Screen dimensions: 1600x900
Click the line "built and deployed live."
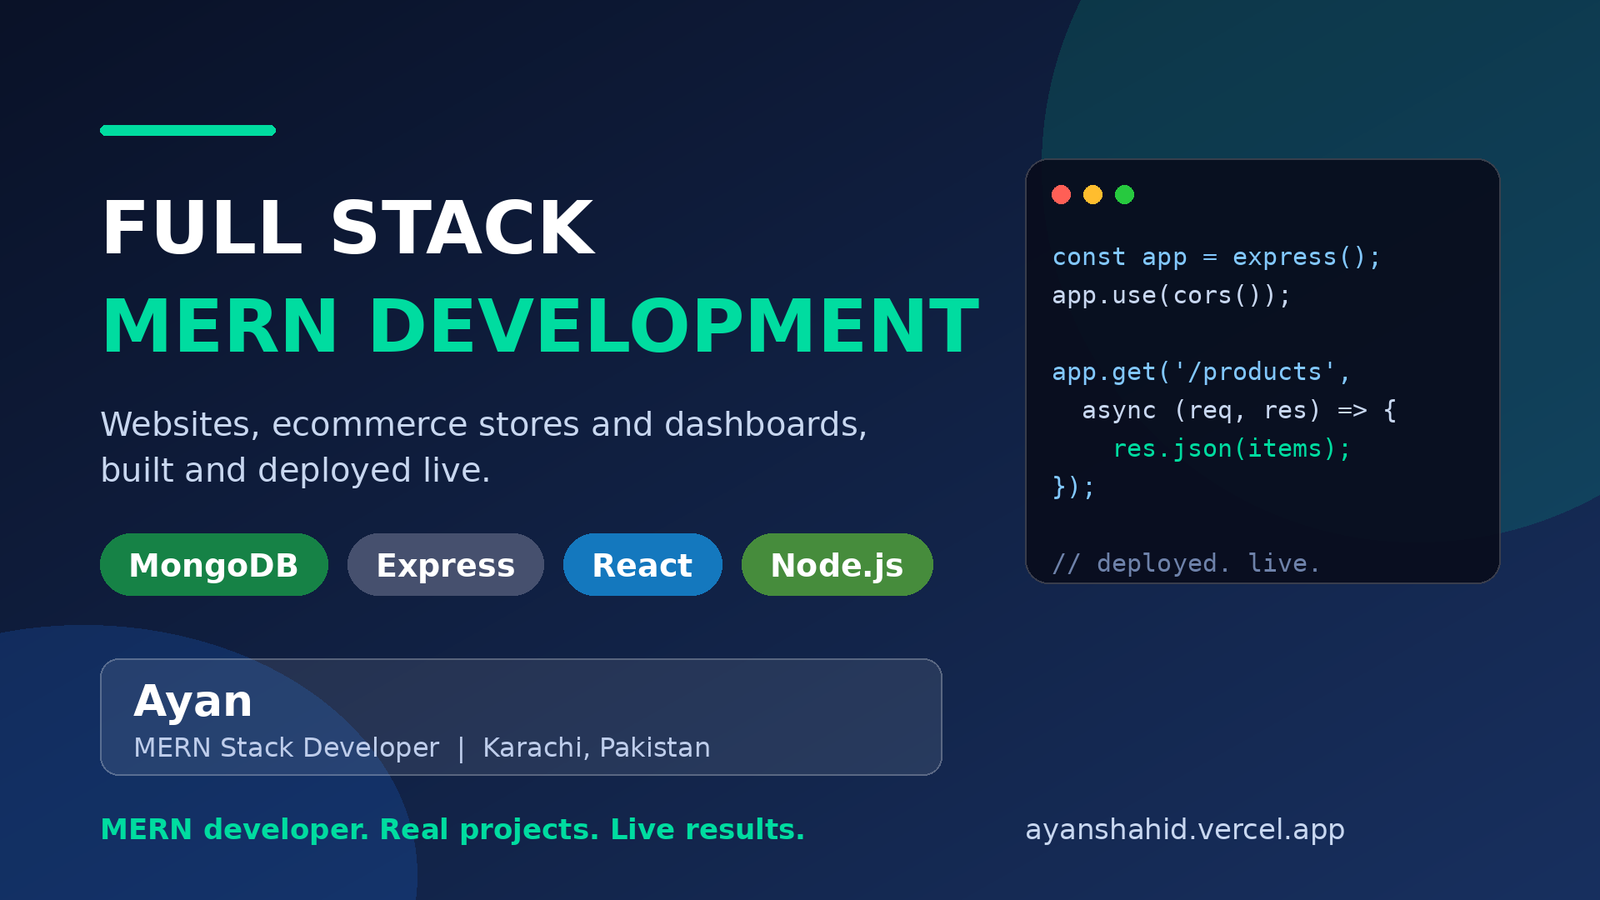pos(296,470)
